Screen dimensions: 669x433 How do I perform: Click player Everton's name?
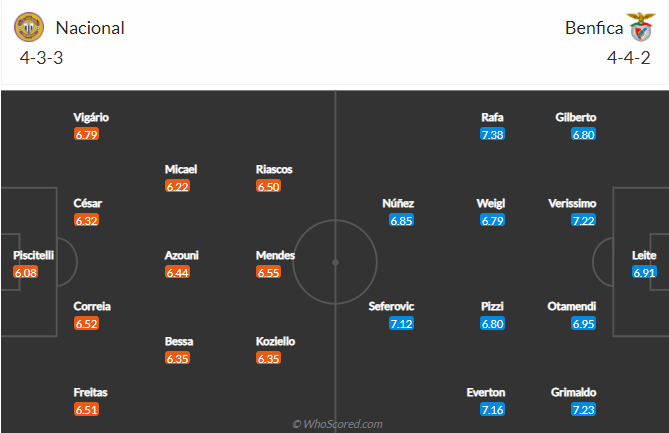pyautogui.click(x=486, y=392)
